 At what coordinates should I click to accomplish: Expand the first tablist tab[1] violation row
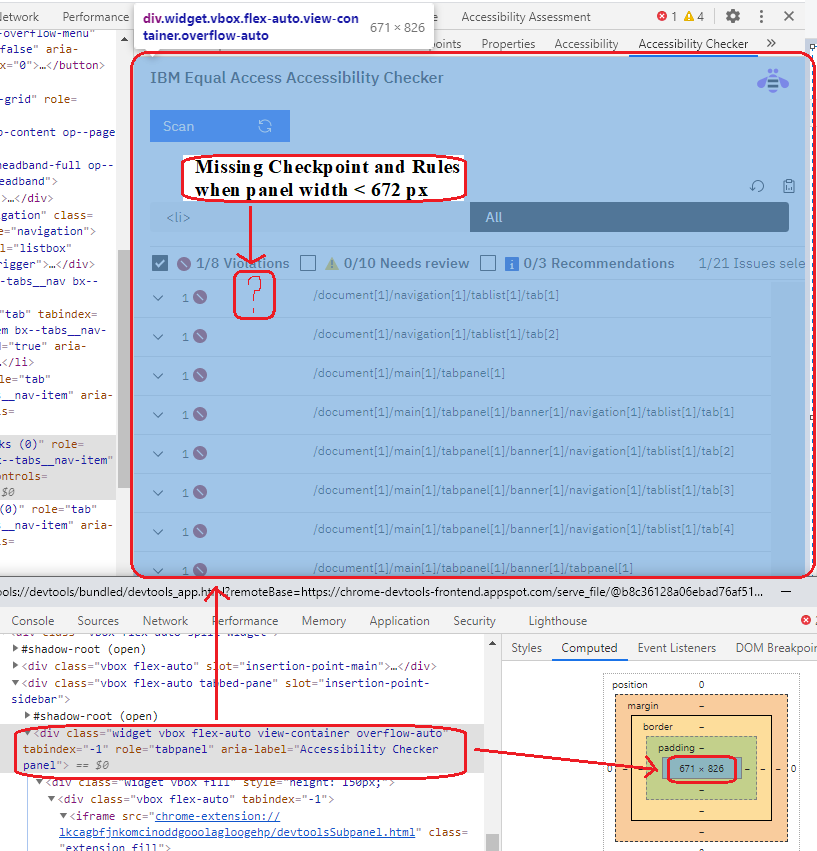point(157,297)
